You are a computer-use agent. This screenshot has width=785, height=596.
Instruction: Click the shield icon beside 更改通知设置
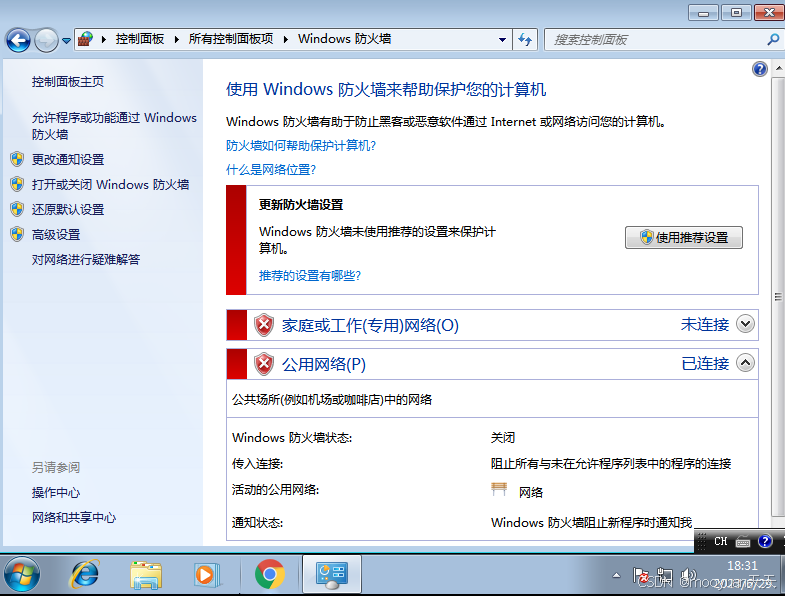click(17, 159)
